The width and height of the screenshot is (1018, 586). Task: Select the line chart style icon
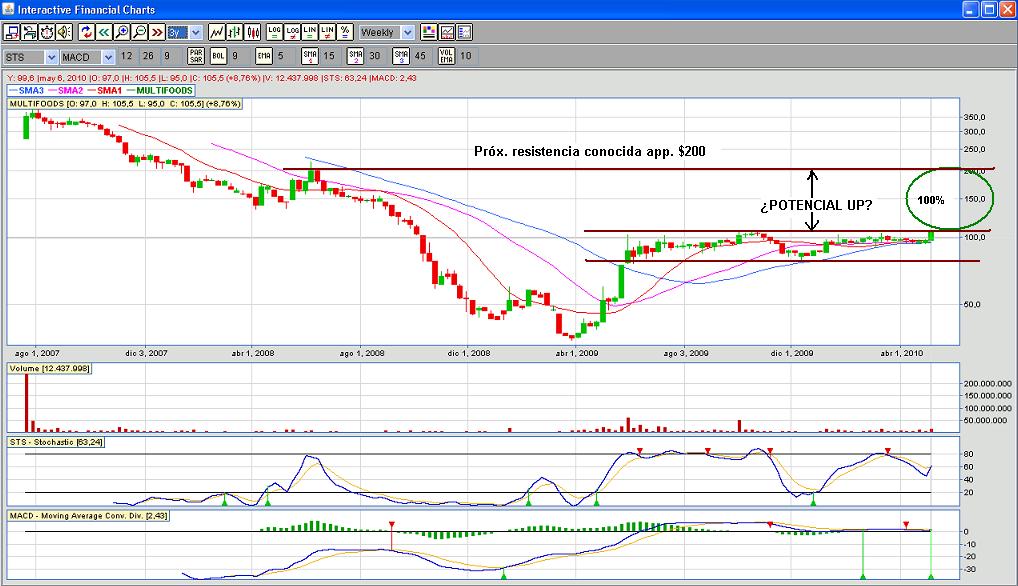pyautogui.click(x=216, y=33)
